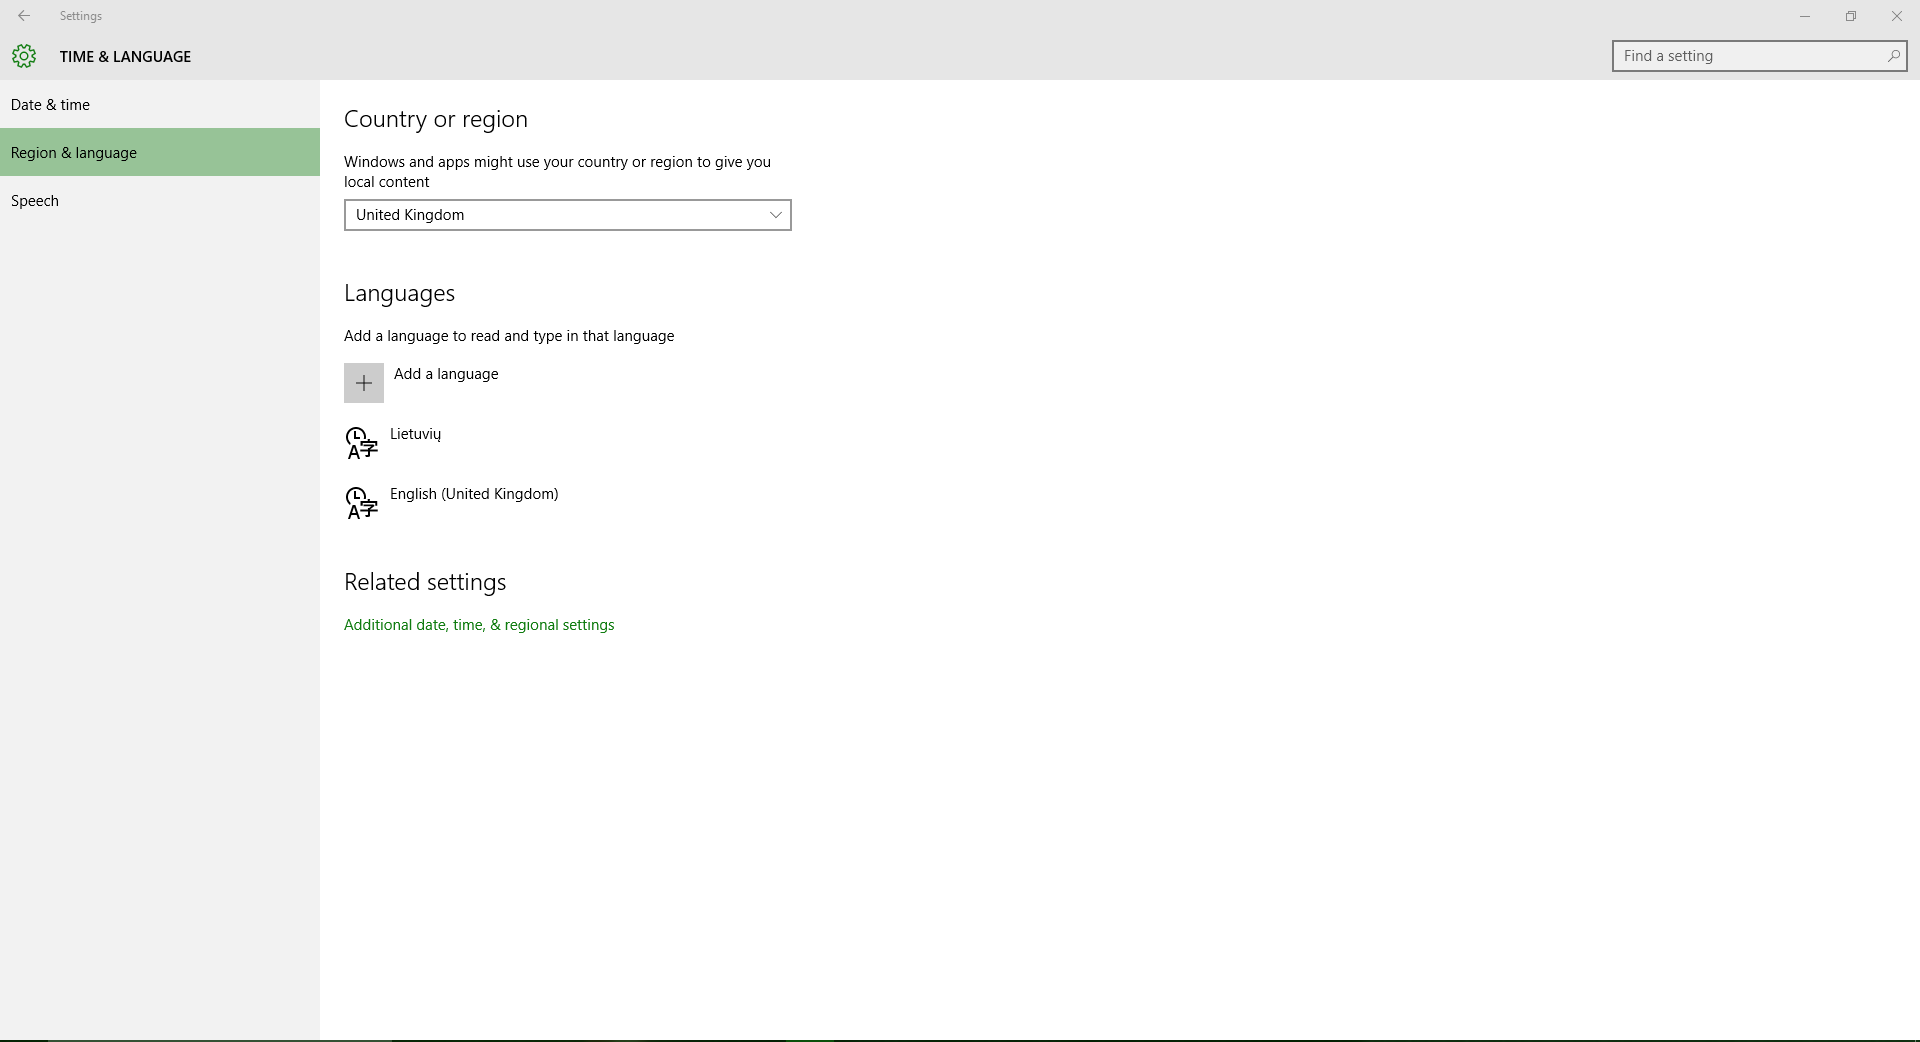The width and height of the screenshot is (1920, 1042).
Task: Expand country list with chevron arrow
Action: (775, 215)
